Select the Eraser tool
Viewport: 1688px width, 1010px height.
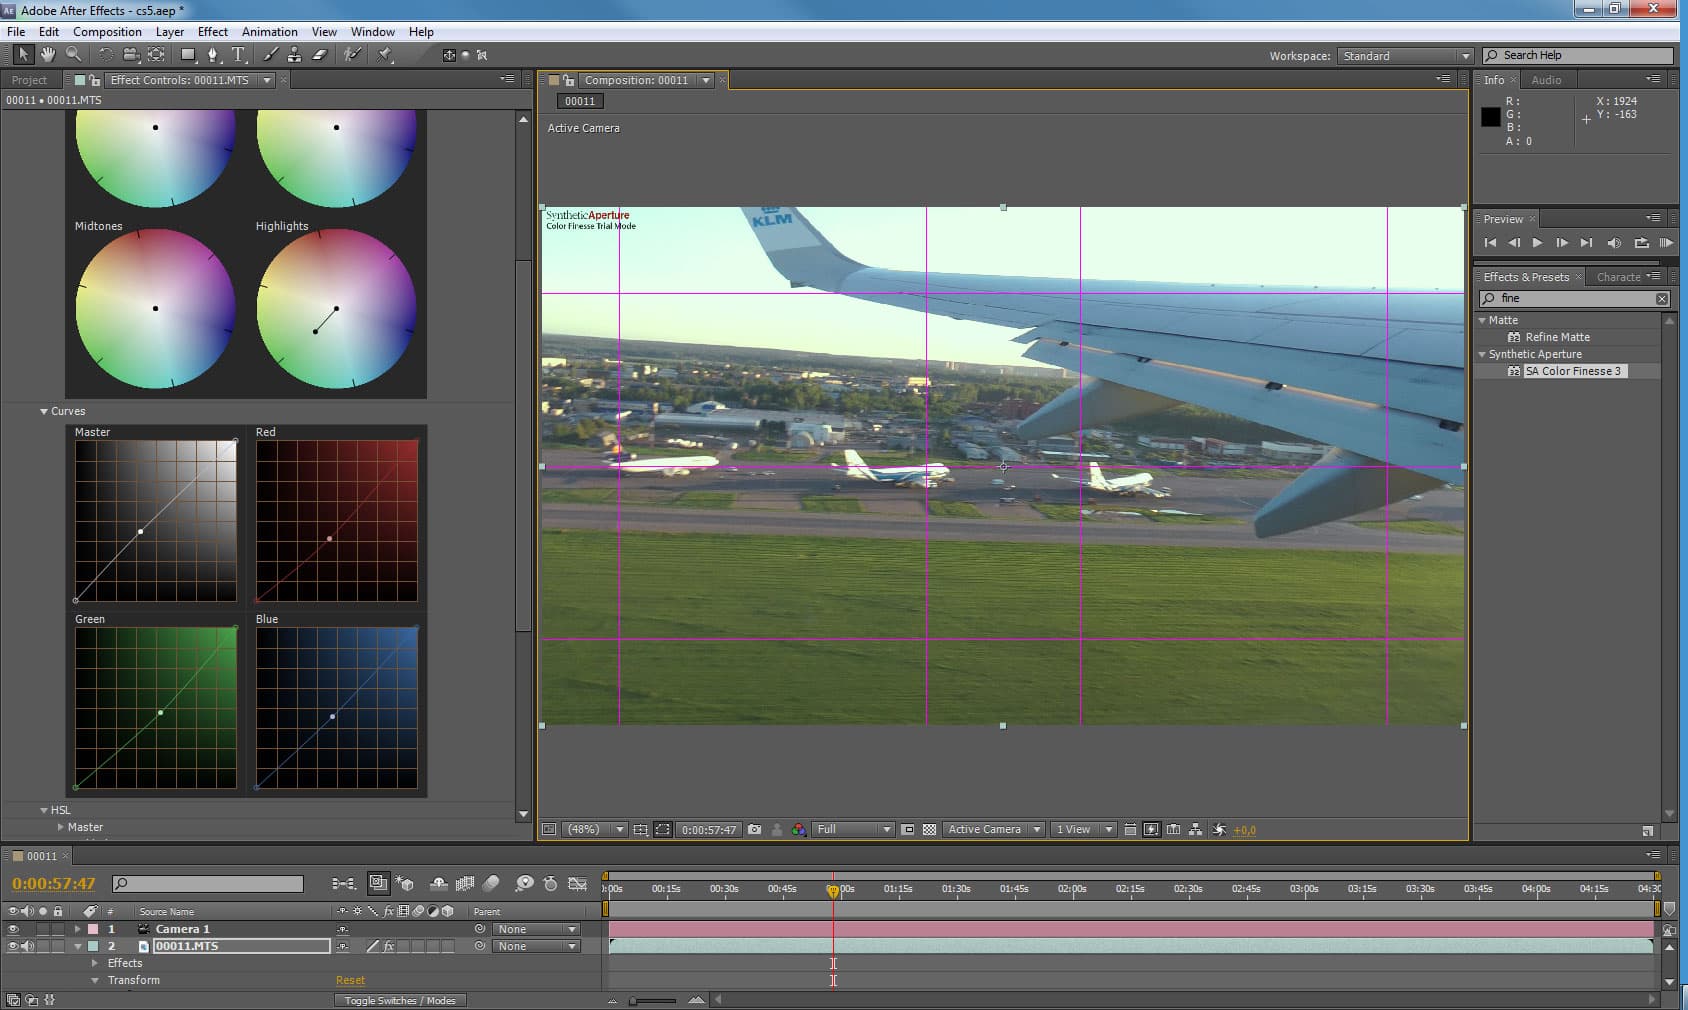coord(320,55)
